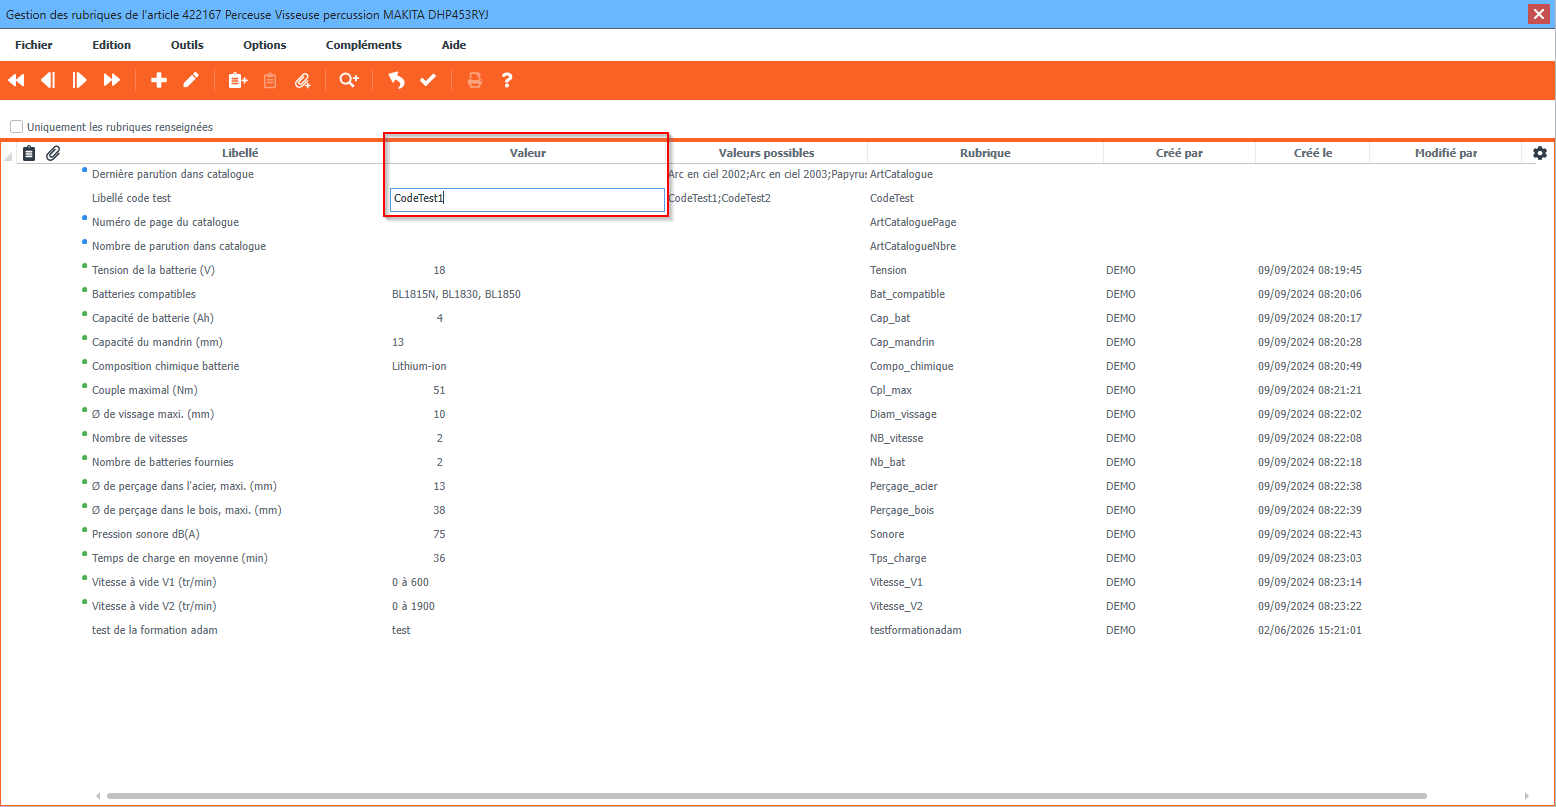The height and width of the screenshot is (807, 1556).
Task: Select 'Ø de vissage maxi. (mm)' label
Action: coord(152,414)
